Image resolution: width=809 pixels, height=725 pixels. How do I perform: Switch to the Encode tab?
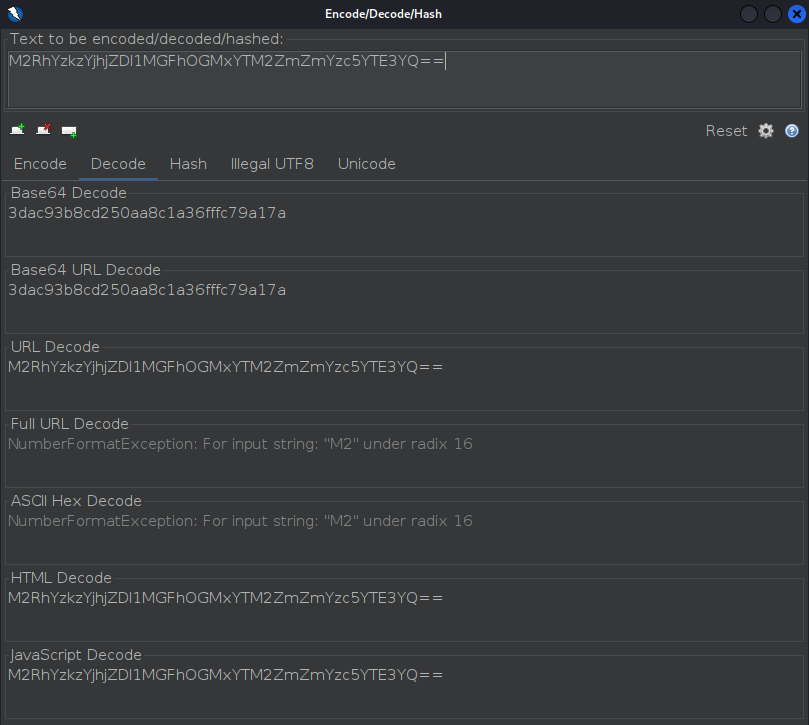tap(40, 164)
